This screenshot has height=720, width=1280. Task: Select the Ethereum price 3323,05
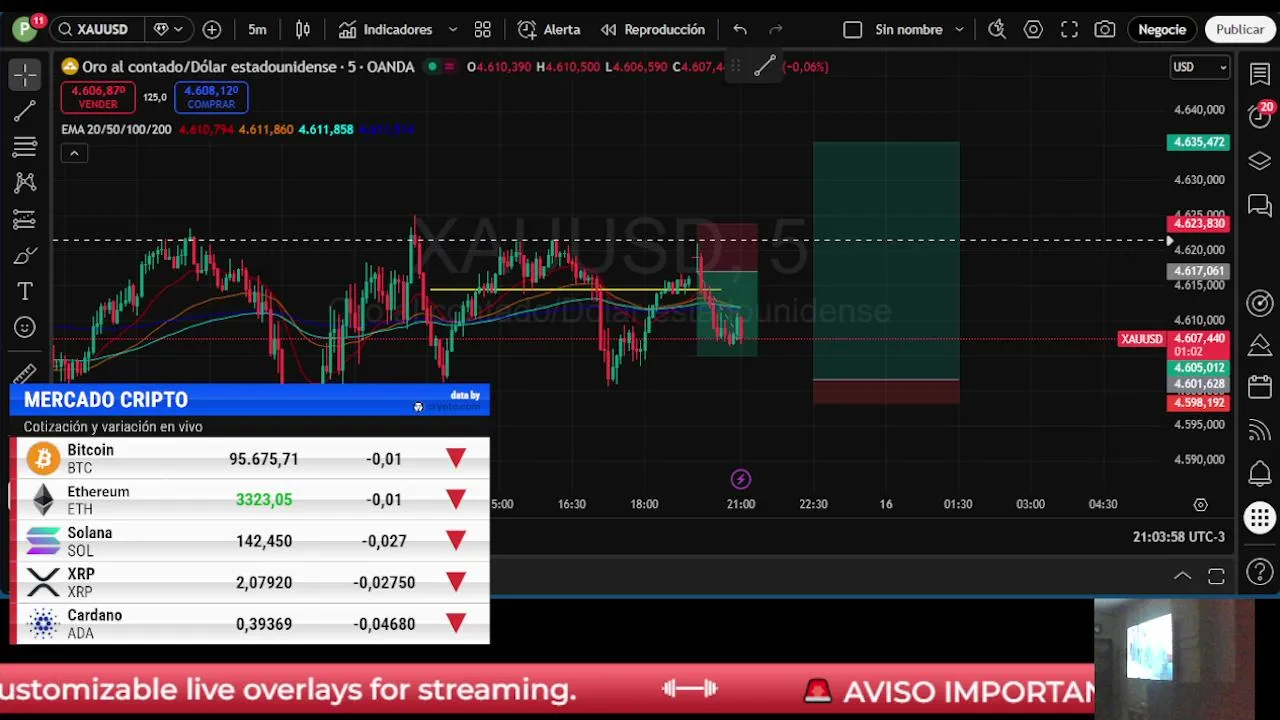(264, 500)
